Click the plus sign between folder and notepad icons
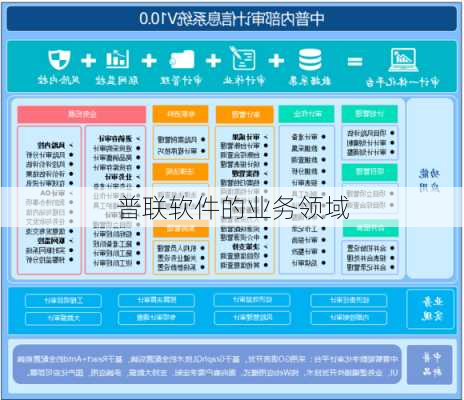The image size is (464, 400). click(x=213, y=61)
